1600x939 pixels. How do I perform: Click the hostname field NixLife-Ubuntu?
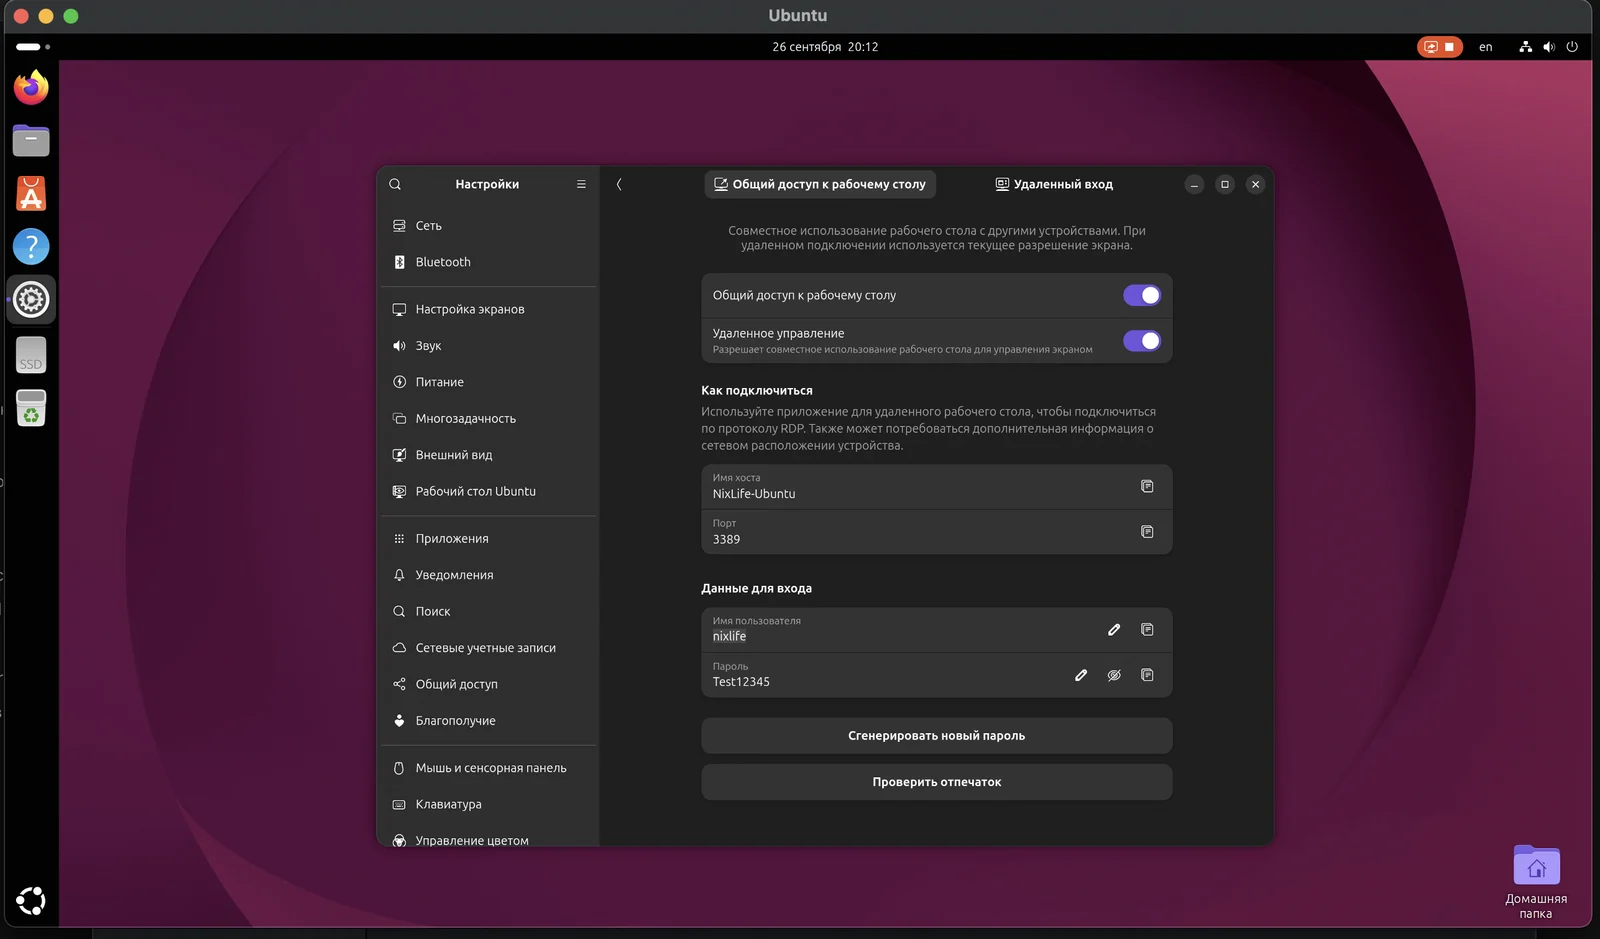pos(937,487)
